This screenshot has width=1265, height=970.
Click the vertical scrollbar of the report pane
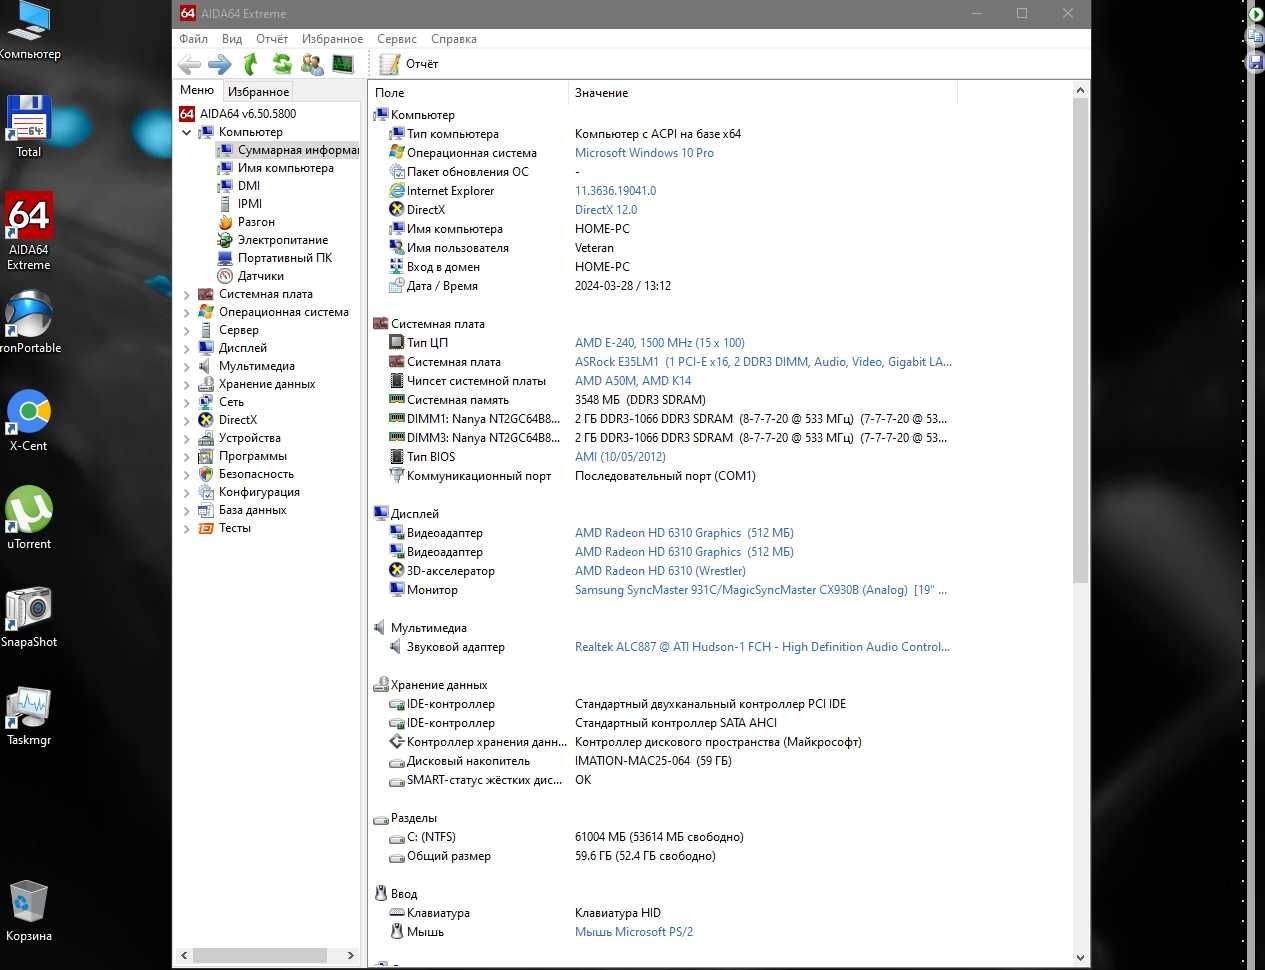click(1080, 524)
